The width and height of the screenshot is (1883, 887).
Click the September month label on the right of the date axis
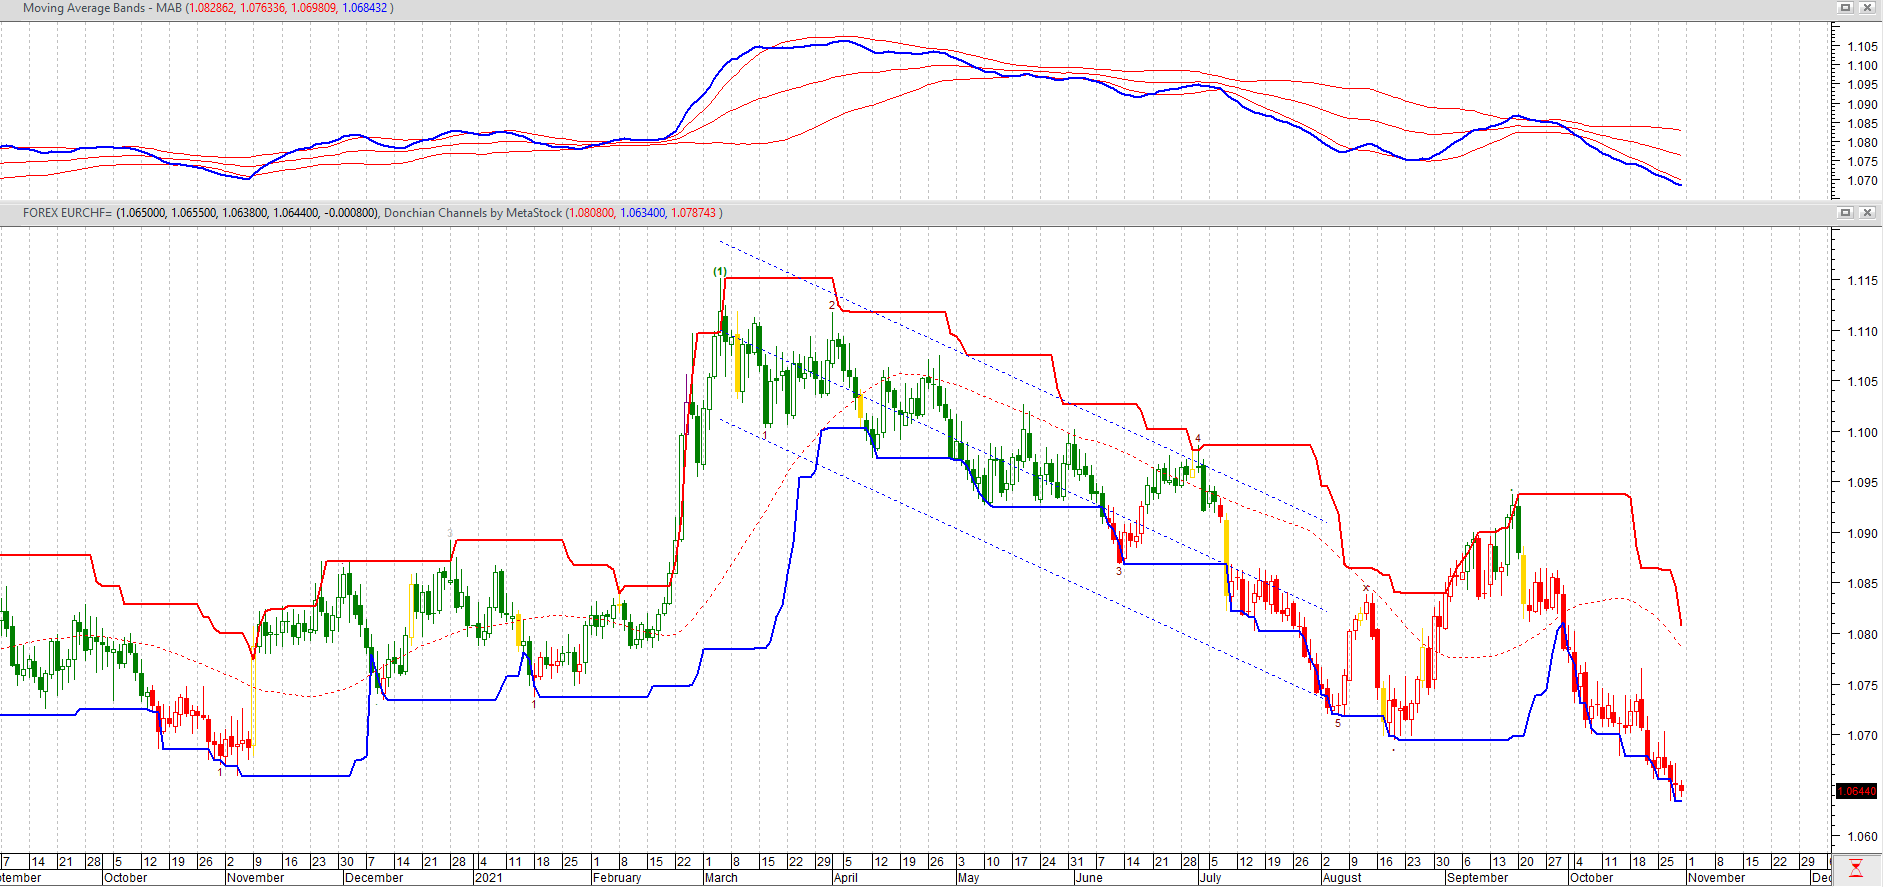[1477, 878]
